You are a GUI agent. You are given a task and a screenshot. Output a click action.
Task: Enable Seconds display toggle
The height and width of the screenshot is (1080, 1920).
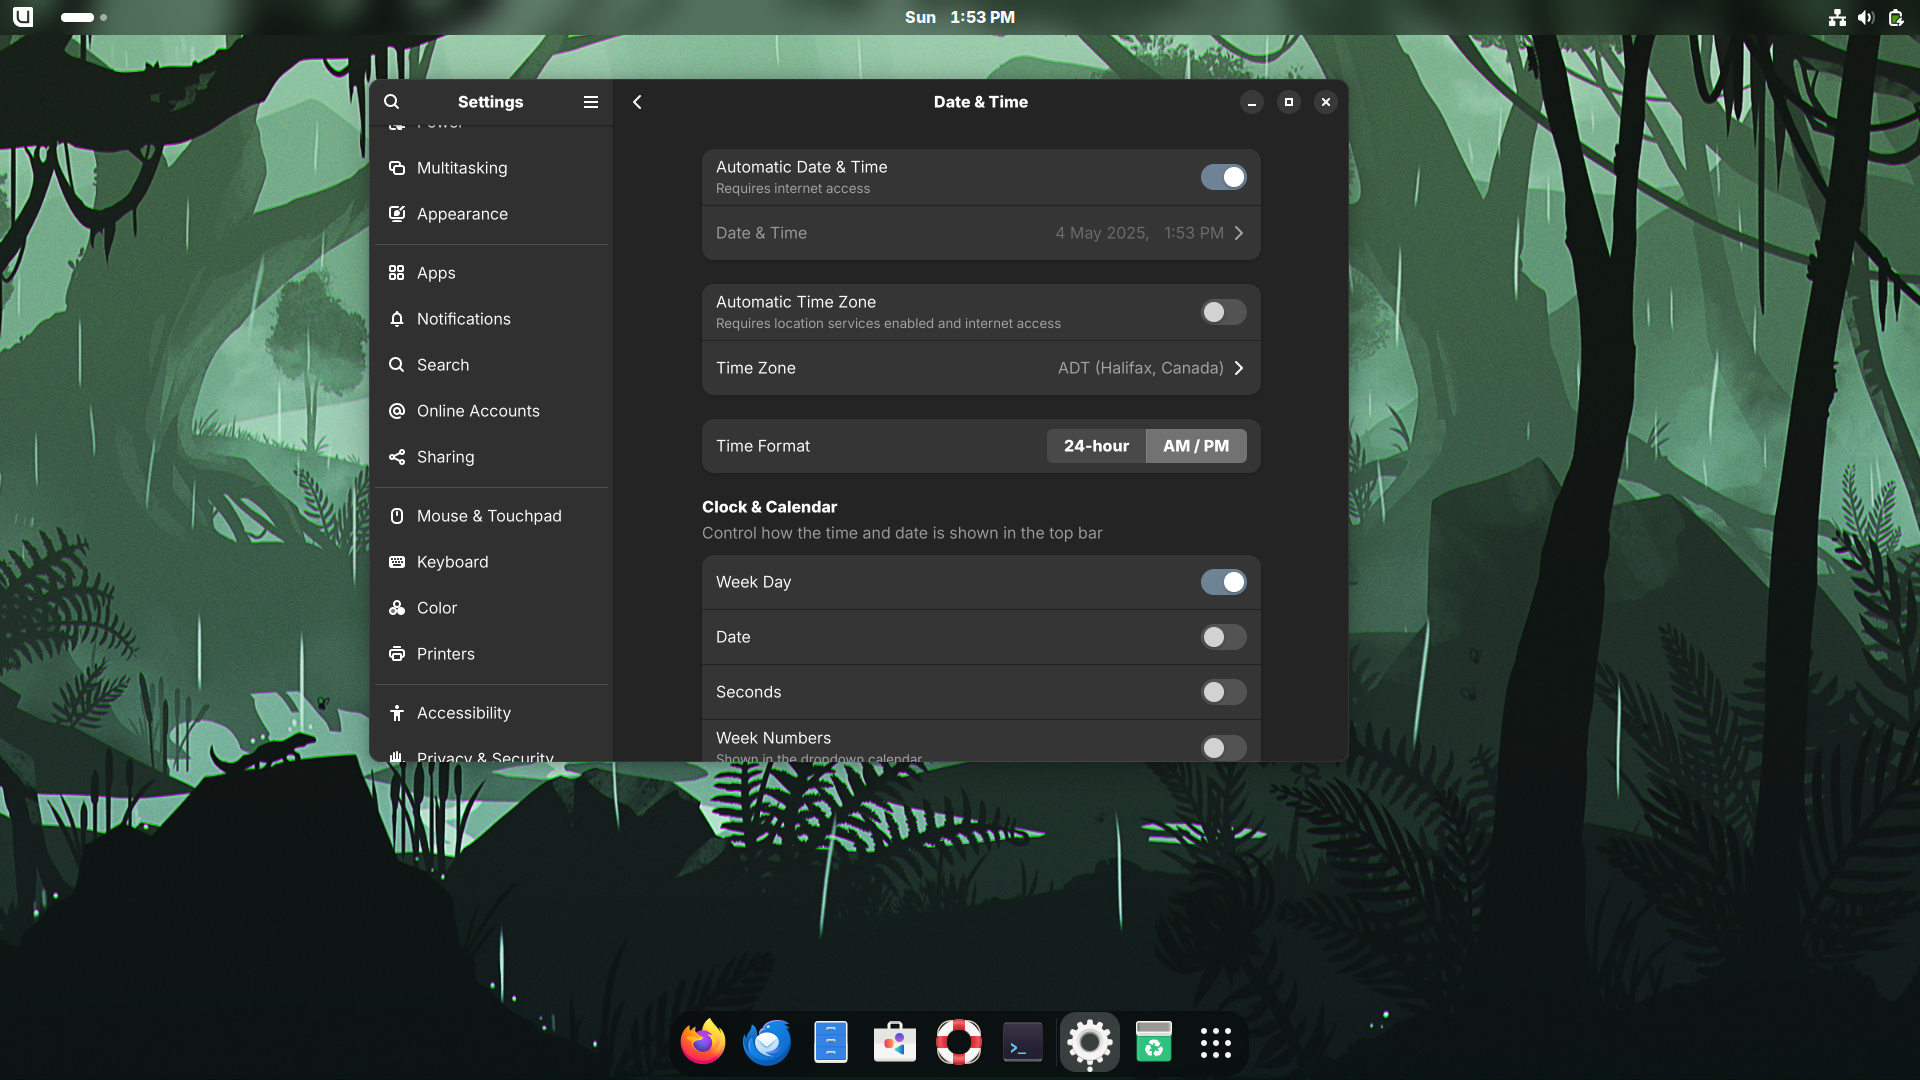pyautogui.click(x=1224, y=692)
